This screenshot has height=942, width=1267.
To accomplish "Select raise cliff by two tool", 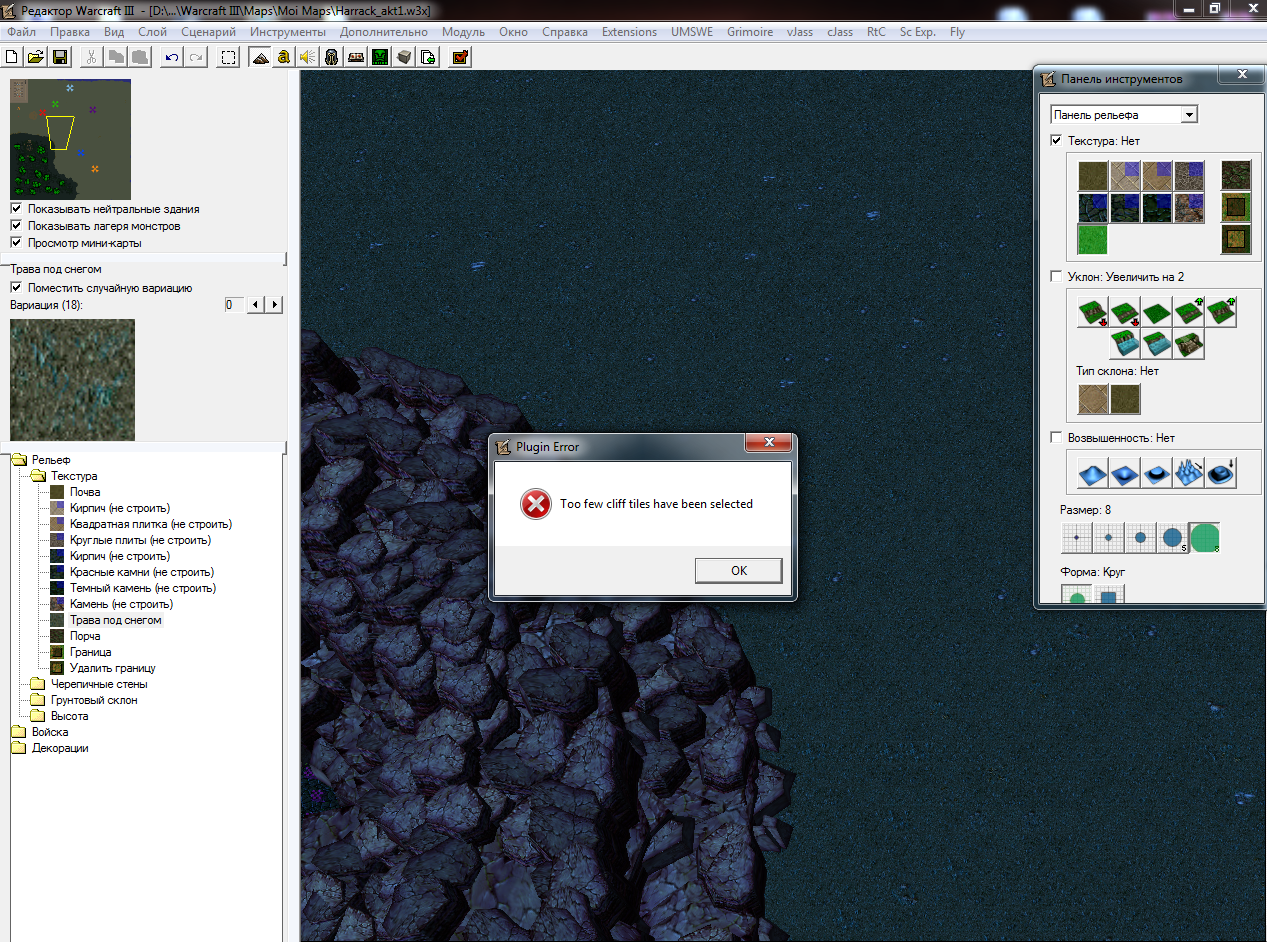I will pyautogui.click(x=1220, y=313).
